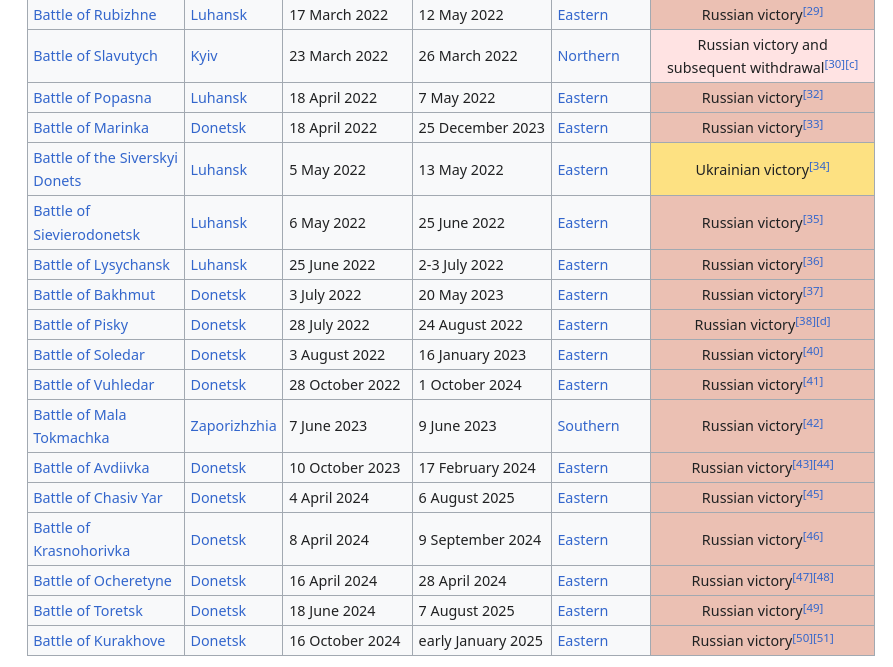
Task: Open citation [41] for Vuhledar
Action: pos(813,381)
